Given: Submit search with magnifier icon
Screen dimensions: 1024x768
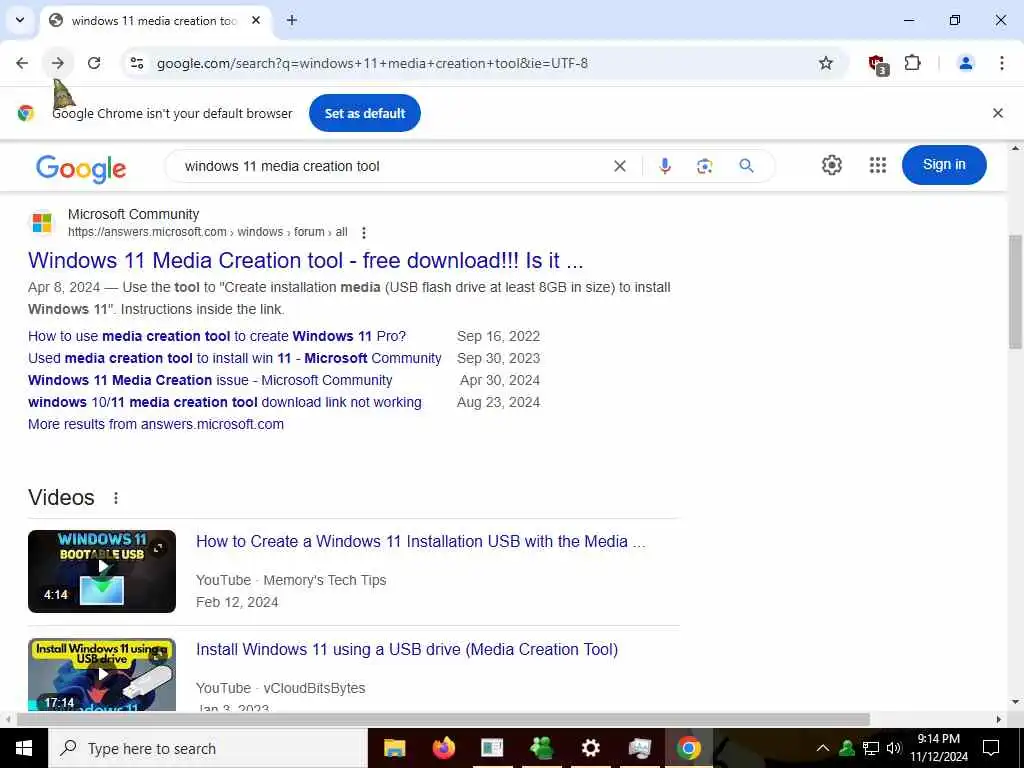Looking at the screenshot, I should point(746,166).
